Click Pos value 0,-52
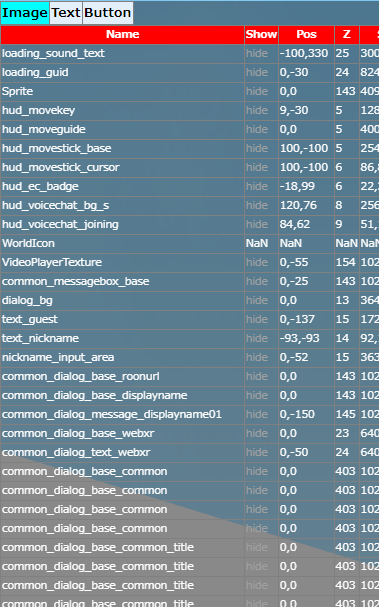 [294, 357]
